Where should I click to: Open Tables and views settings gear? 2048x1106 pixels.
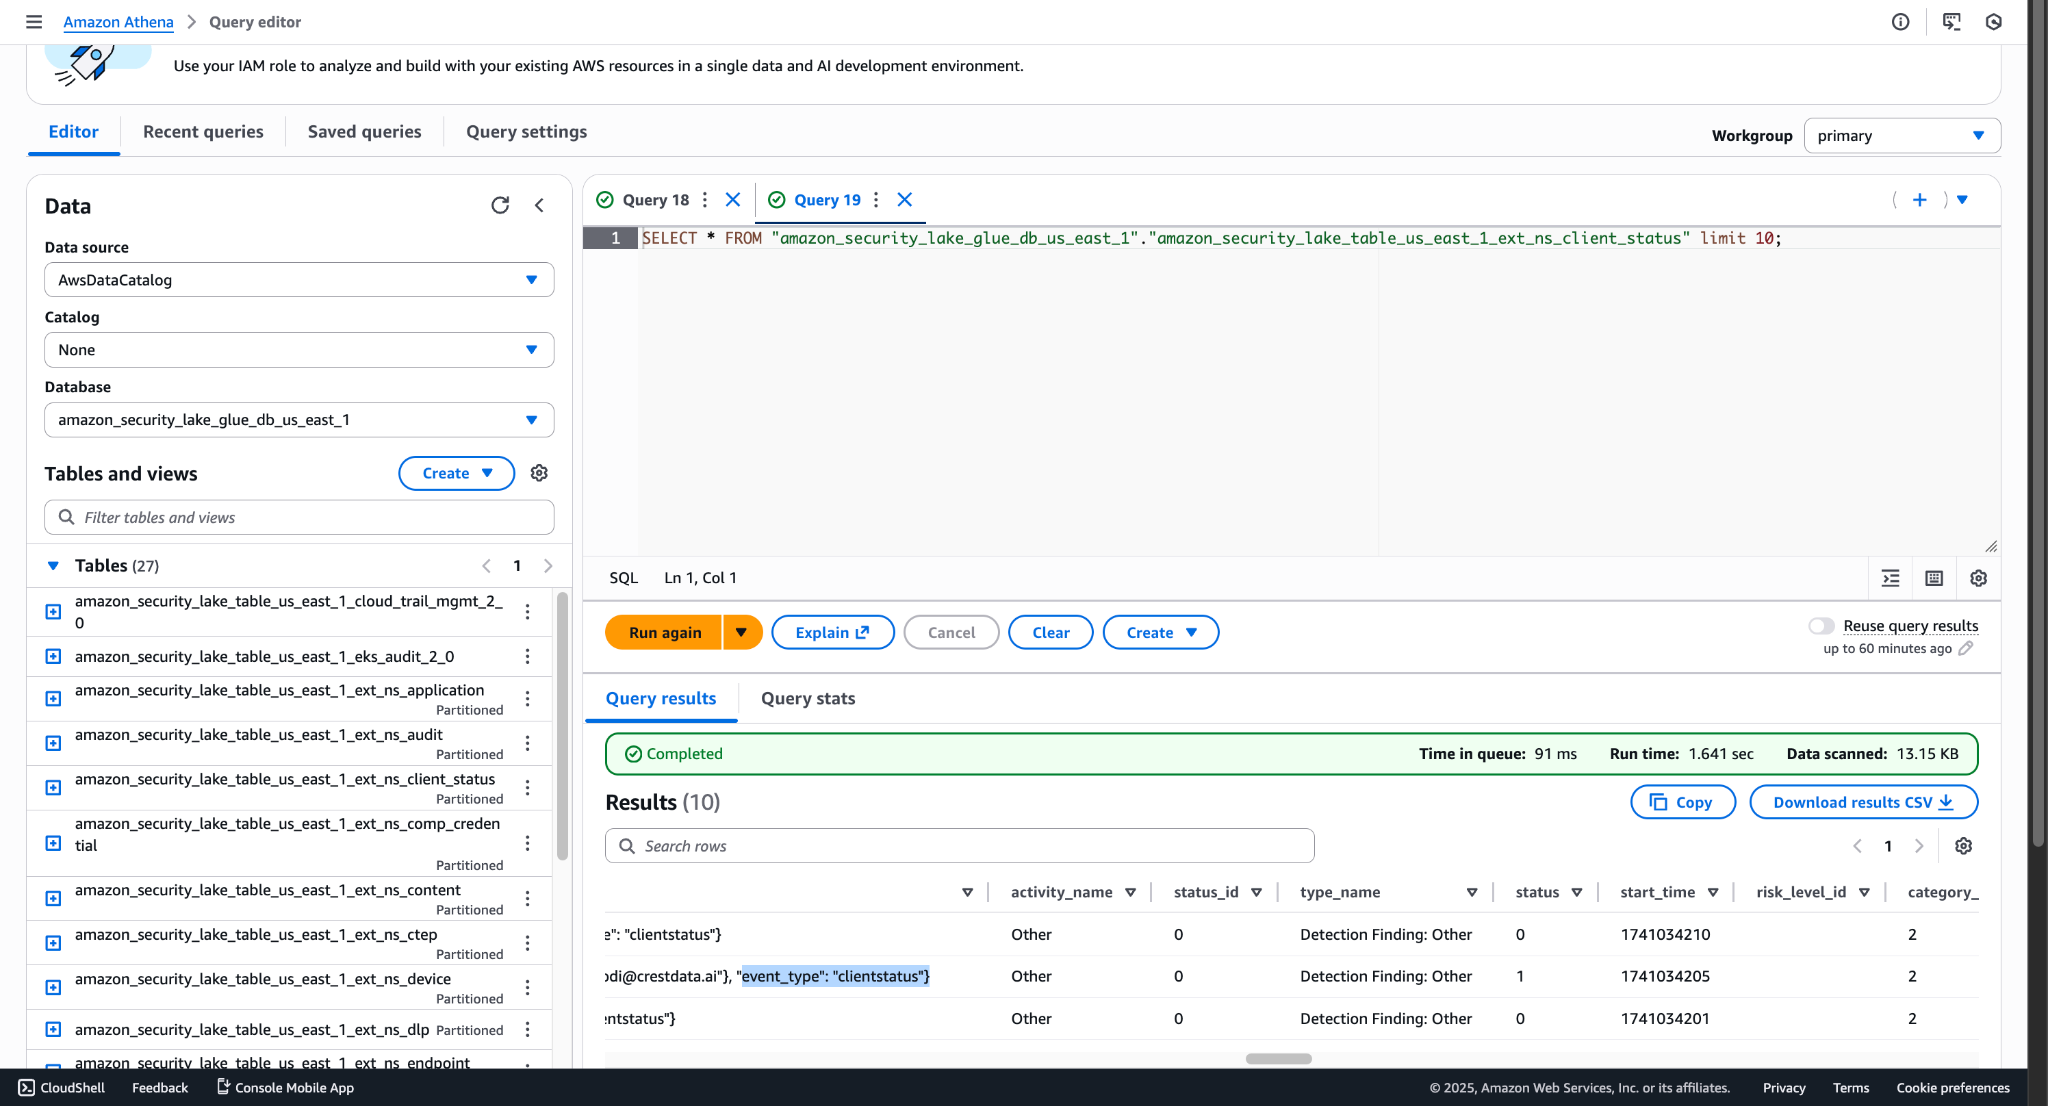[539, 473]
